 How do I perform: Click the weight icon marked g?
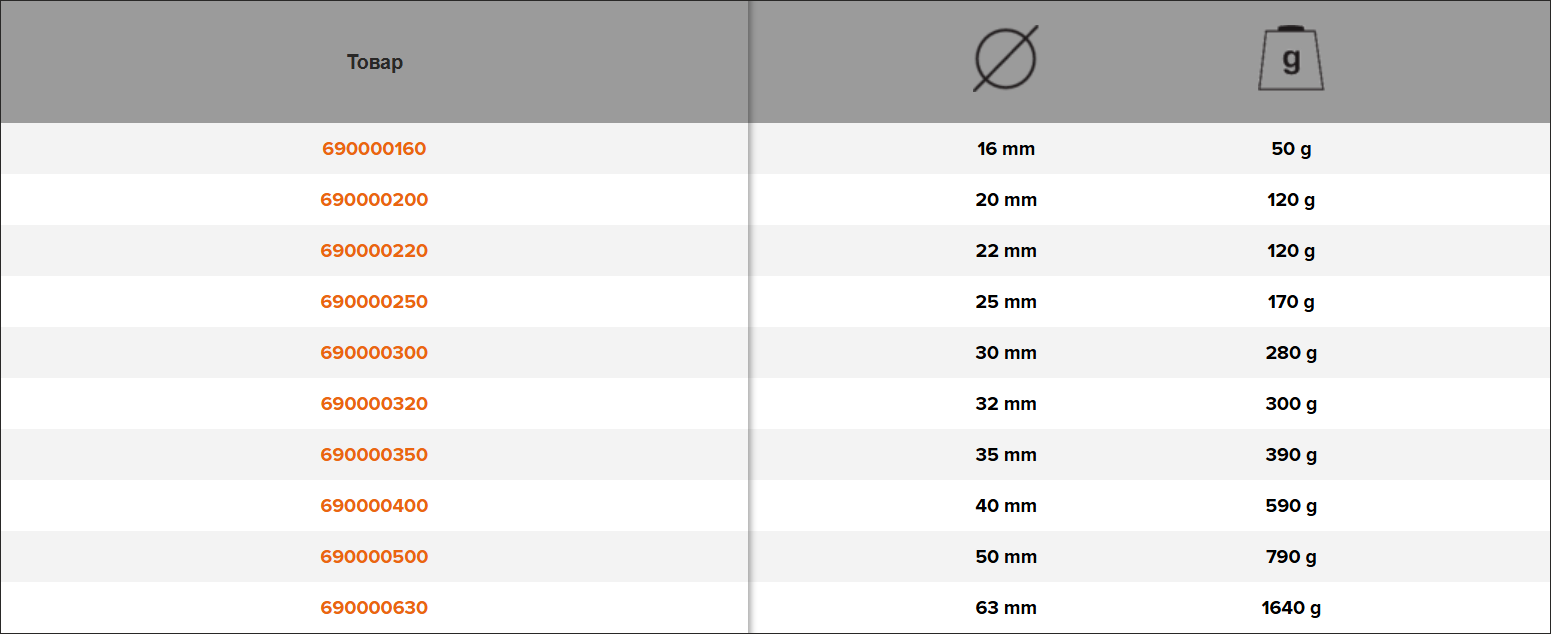point(1291,59)
